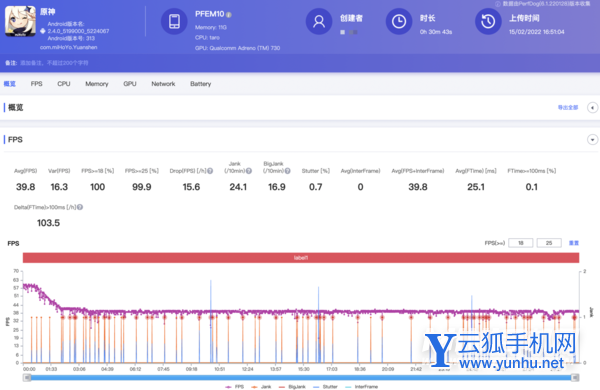Click the right handle of the time range slider
This screenshot has width=600, height=390.
575,378
